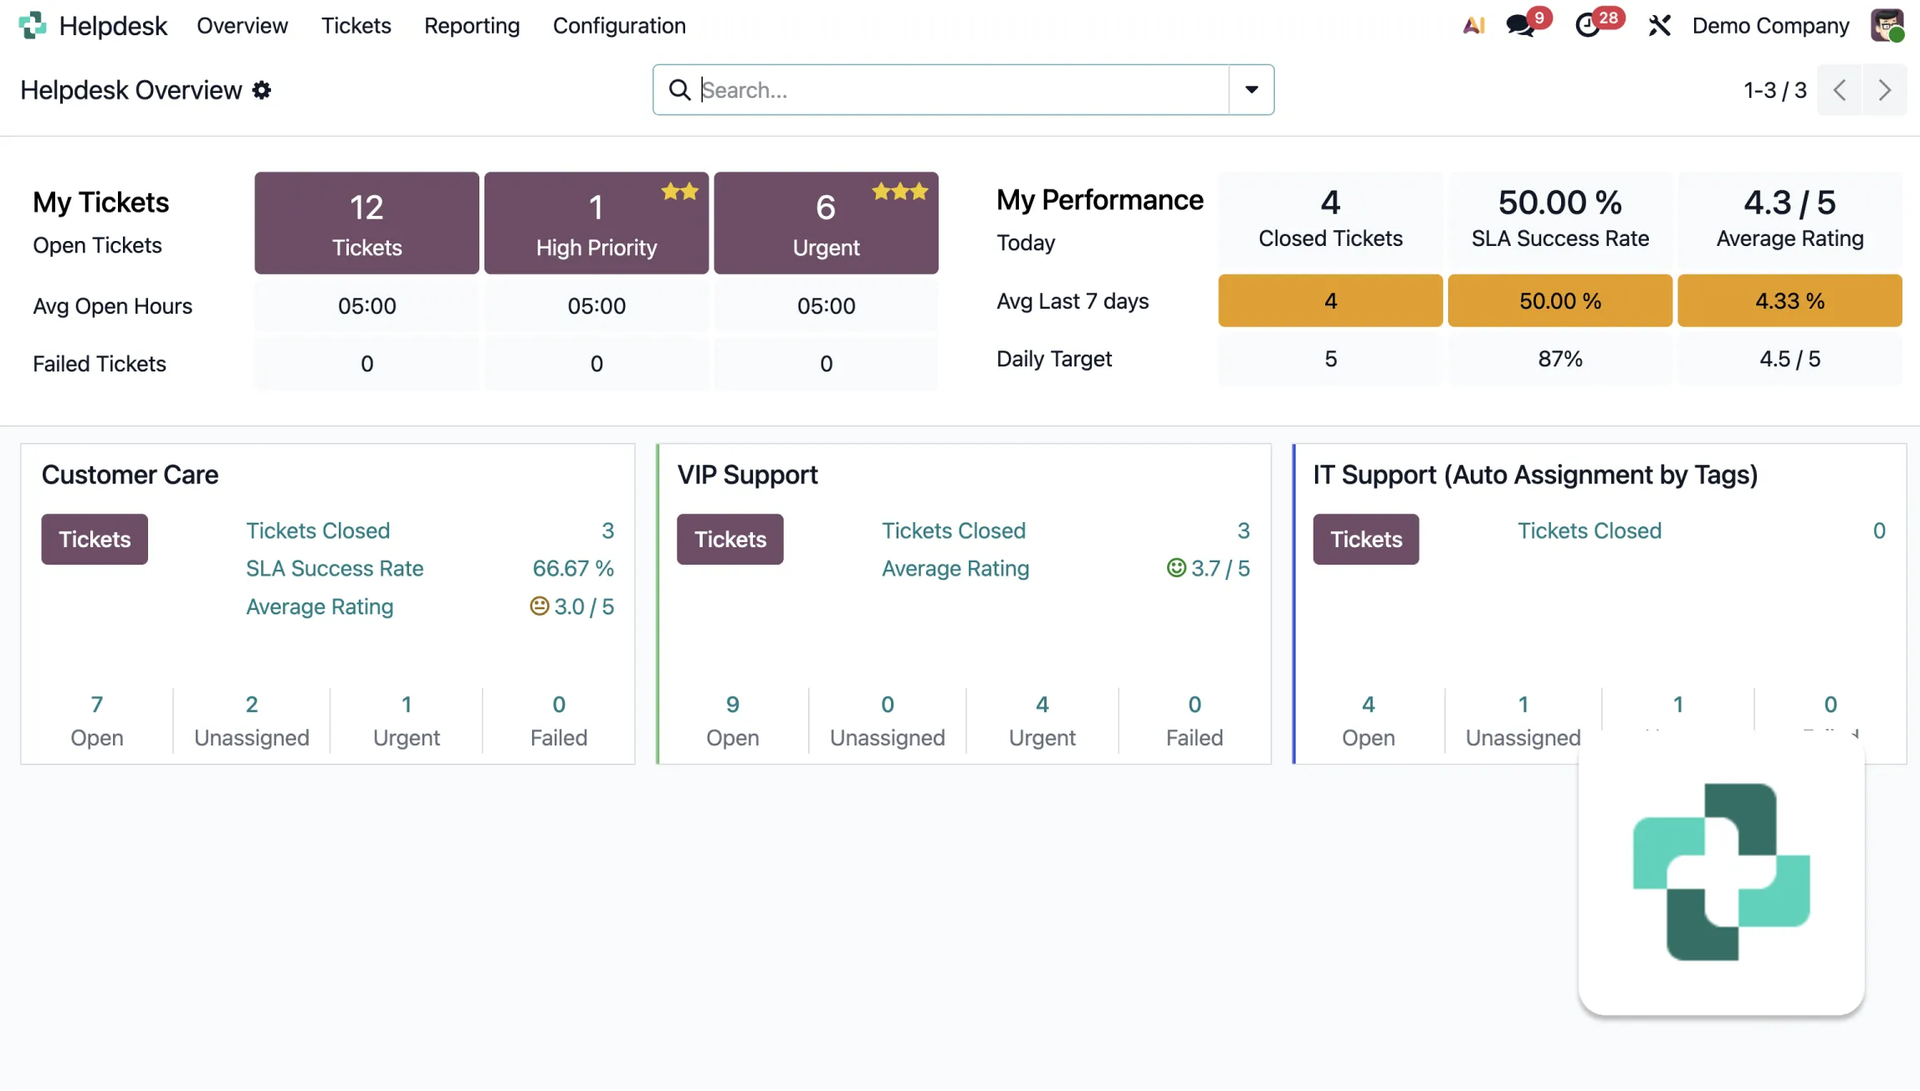Open IT Support 1 Unassigned tickets

[x=1523, y=721]
